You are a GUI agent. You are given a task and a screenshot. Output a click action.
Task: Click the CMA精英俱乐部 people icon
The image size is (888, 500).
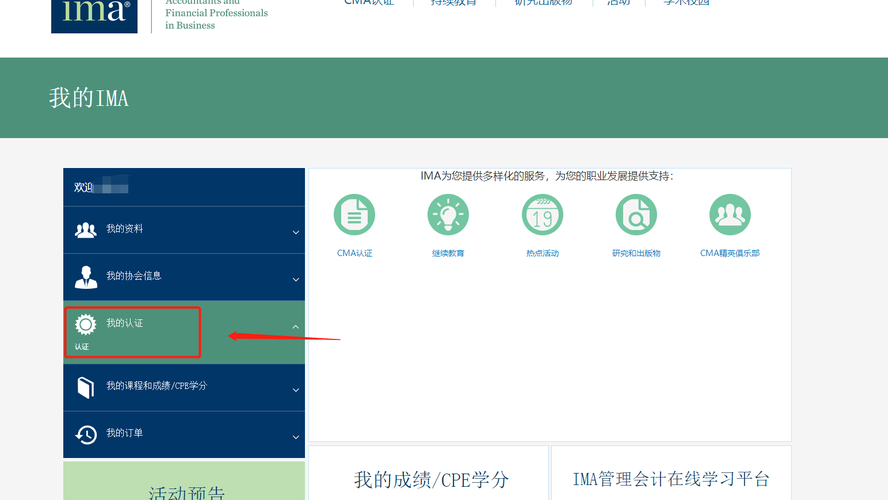(730, 215)
